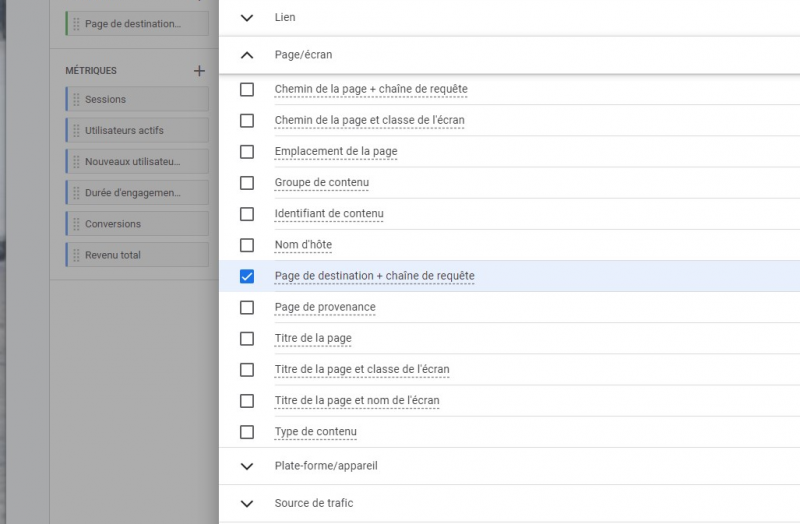This screenshot has width=800, height=524.
Task: Click the Page de provenance label
Action: point(325,307)
